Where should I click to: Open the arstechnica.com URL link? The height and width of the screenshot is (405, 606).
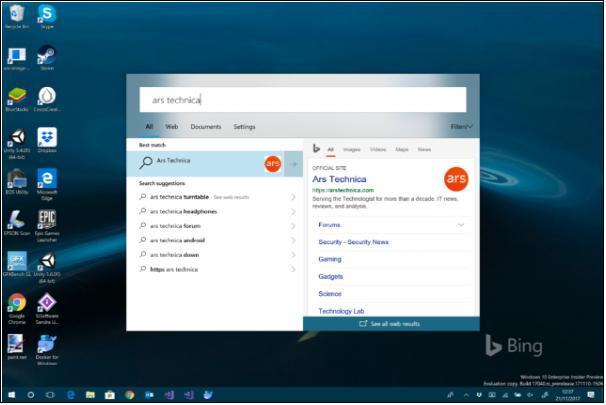343,190
